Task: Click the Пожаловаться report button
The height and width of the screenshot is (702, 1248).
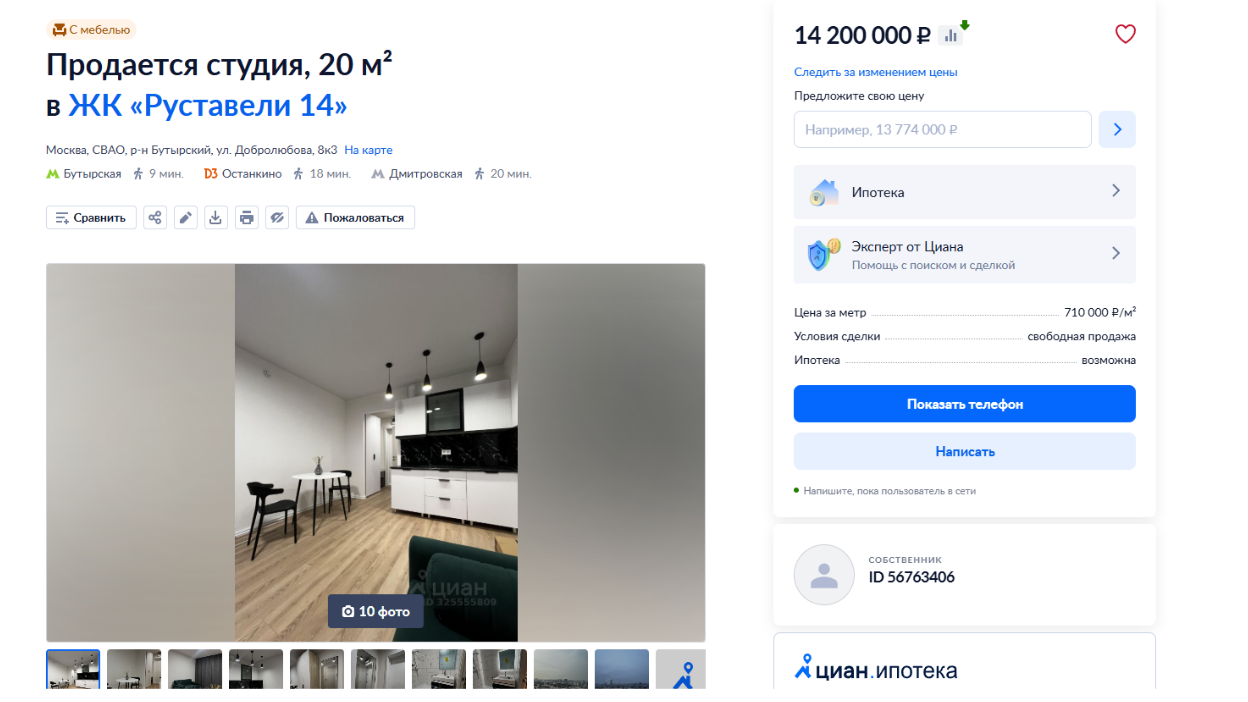Action: (x=355, y=217)
